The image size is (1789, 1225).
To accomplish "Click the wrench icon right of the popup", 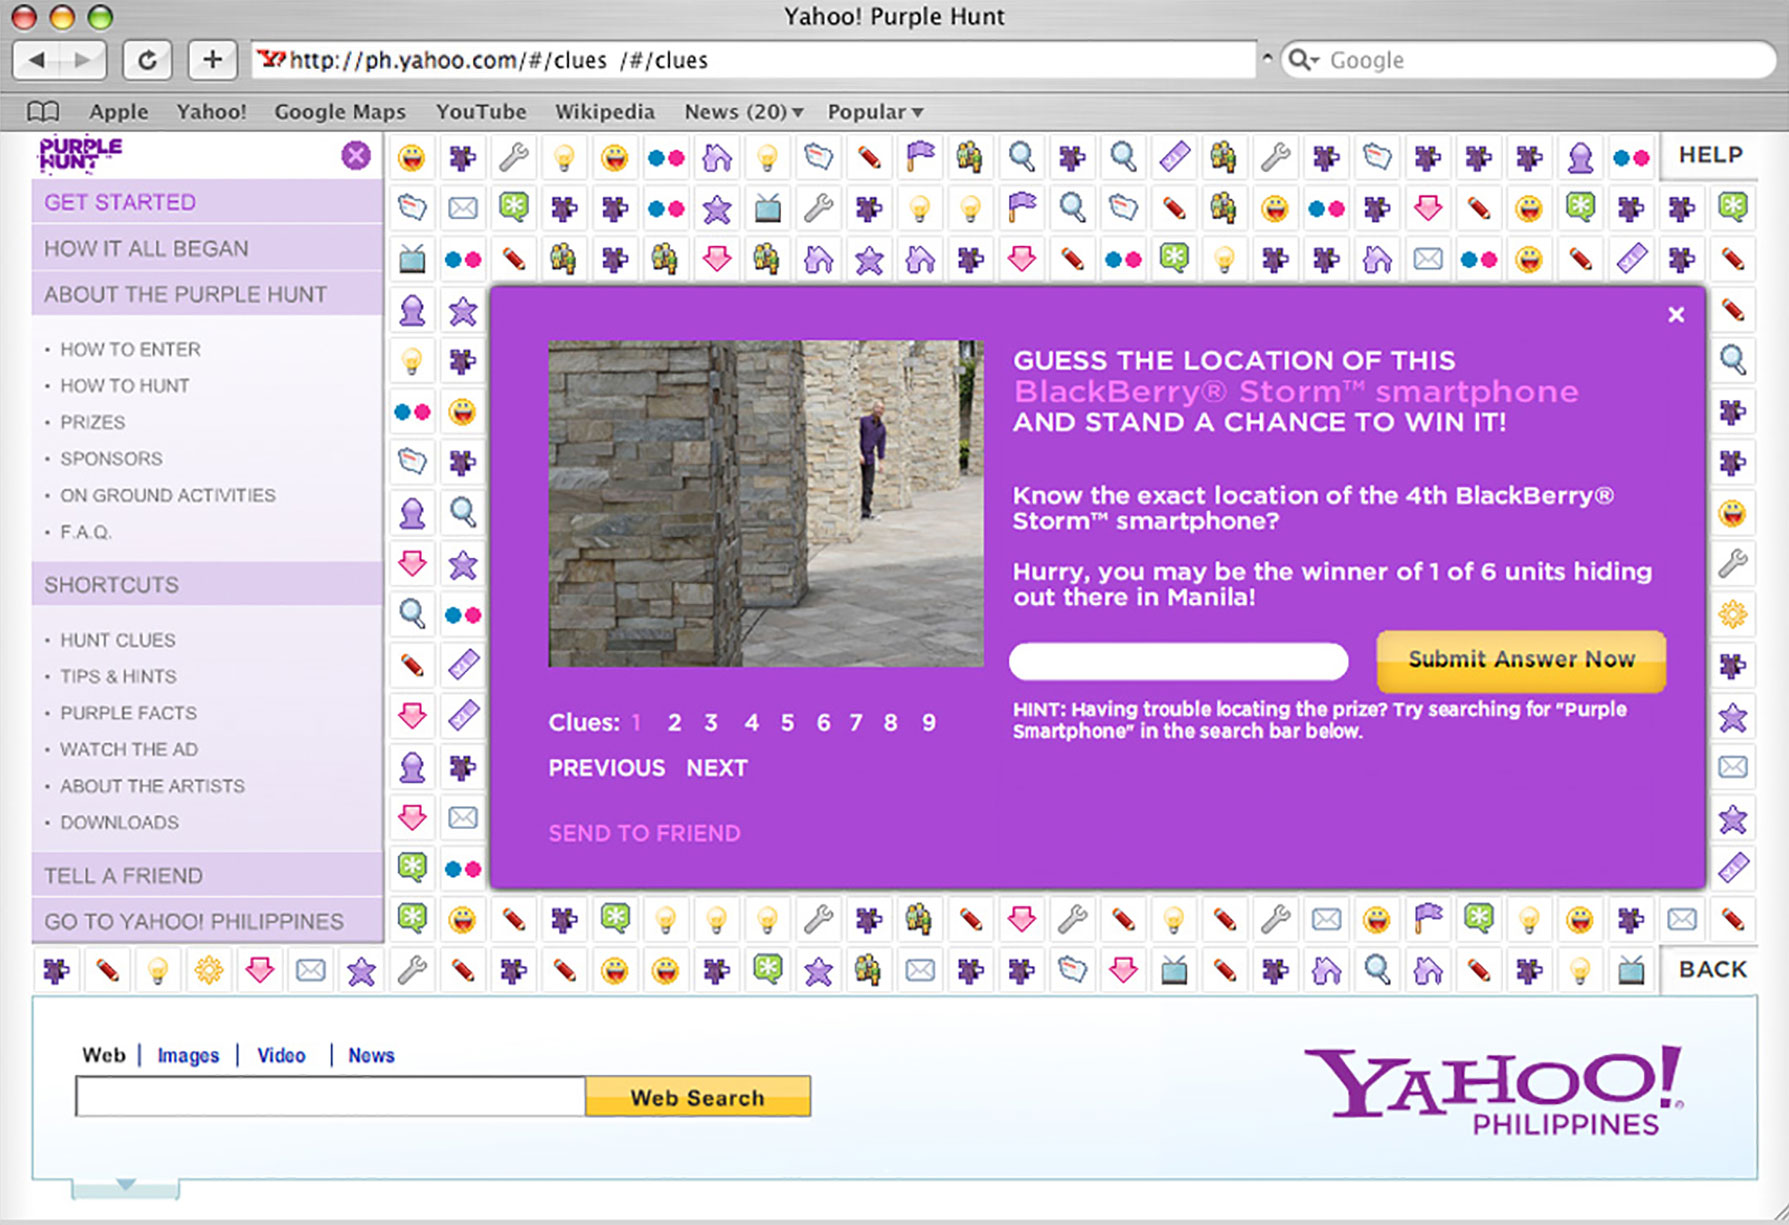I will click(1732, 564).
